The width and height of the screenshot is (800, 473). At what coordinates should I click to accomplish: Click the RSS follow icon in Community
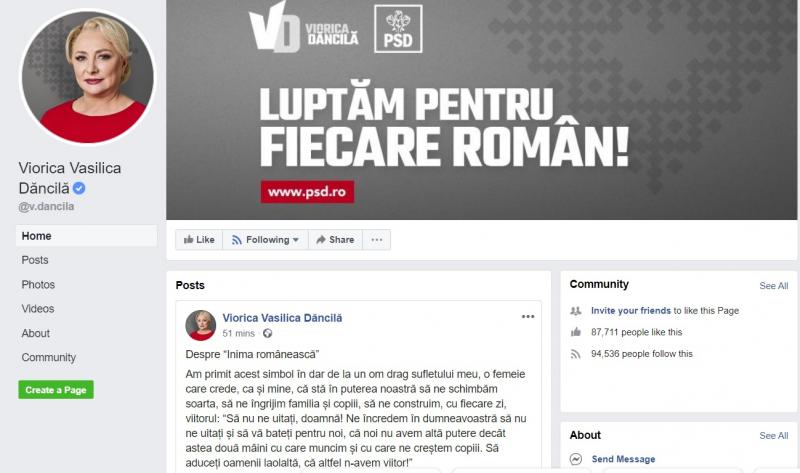(576, 354)
